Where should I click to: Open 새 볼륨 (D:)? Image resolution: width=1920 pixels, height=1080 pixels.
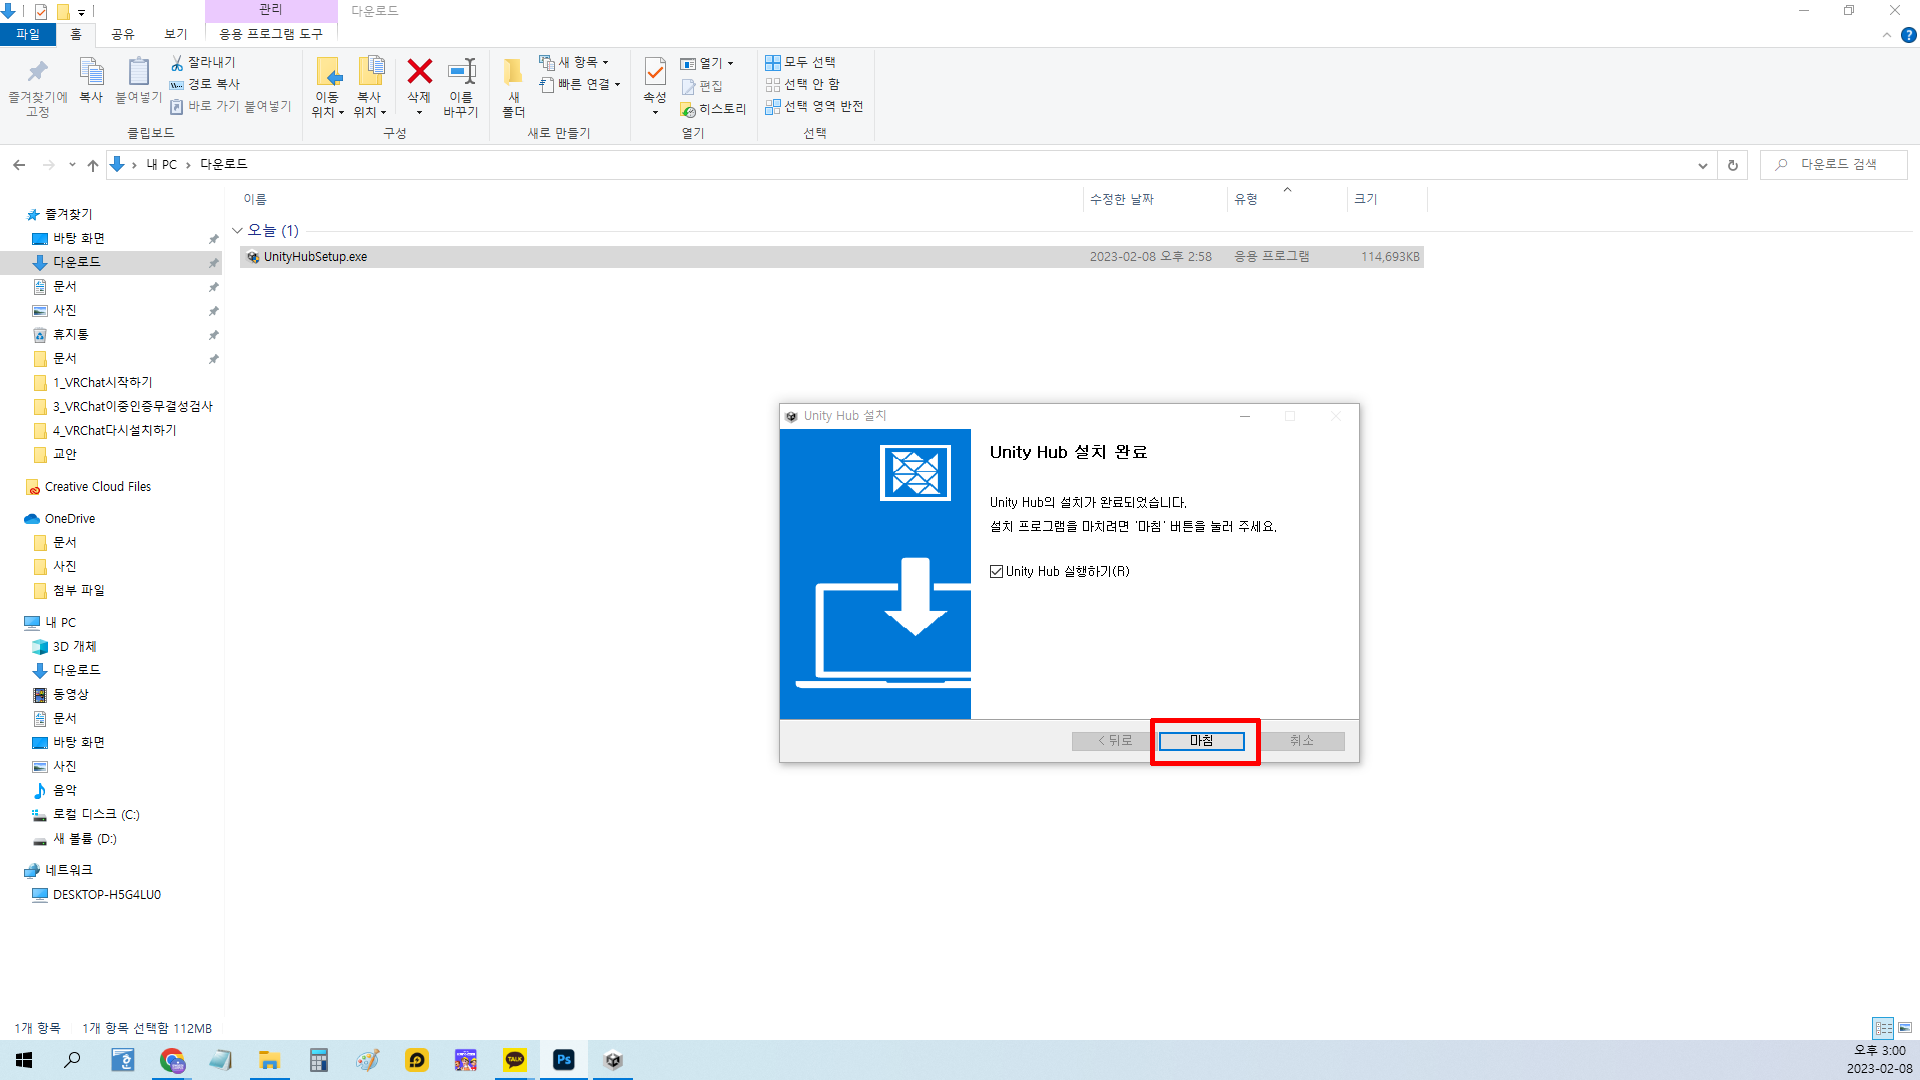tap(84, 839)
